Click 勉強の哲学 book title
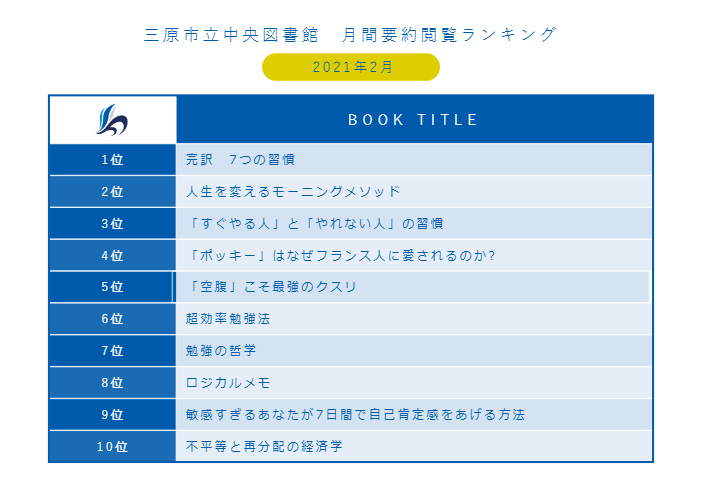702x486 pixels. click(221, 350)
